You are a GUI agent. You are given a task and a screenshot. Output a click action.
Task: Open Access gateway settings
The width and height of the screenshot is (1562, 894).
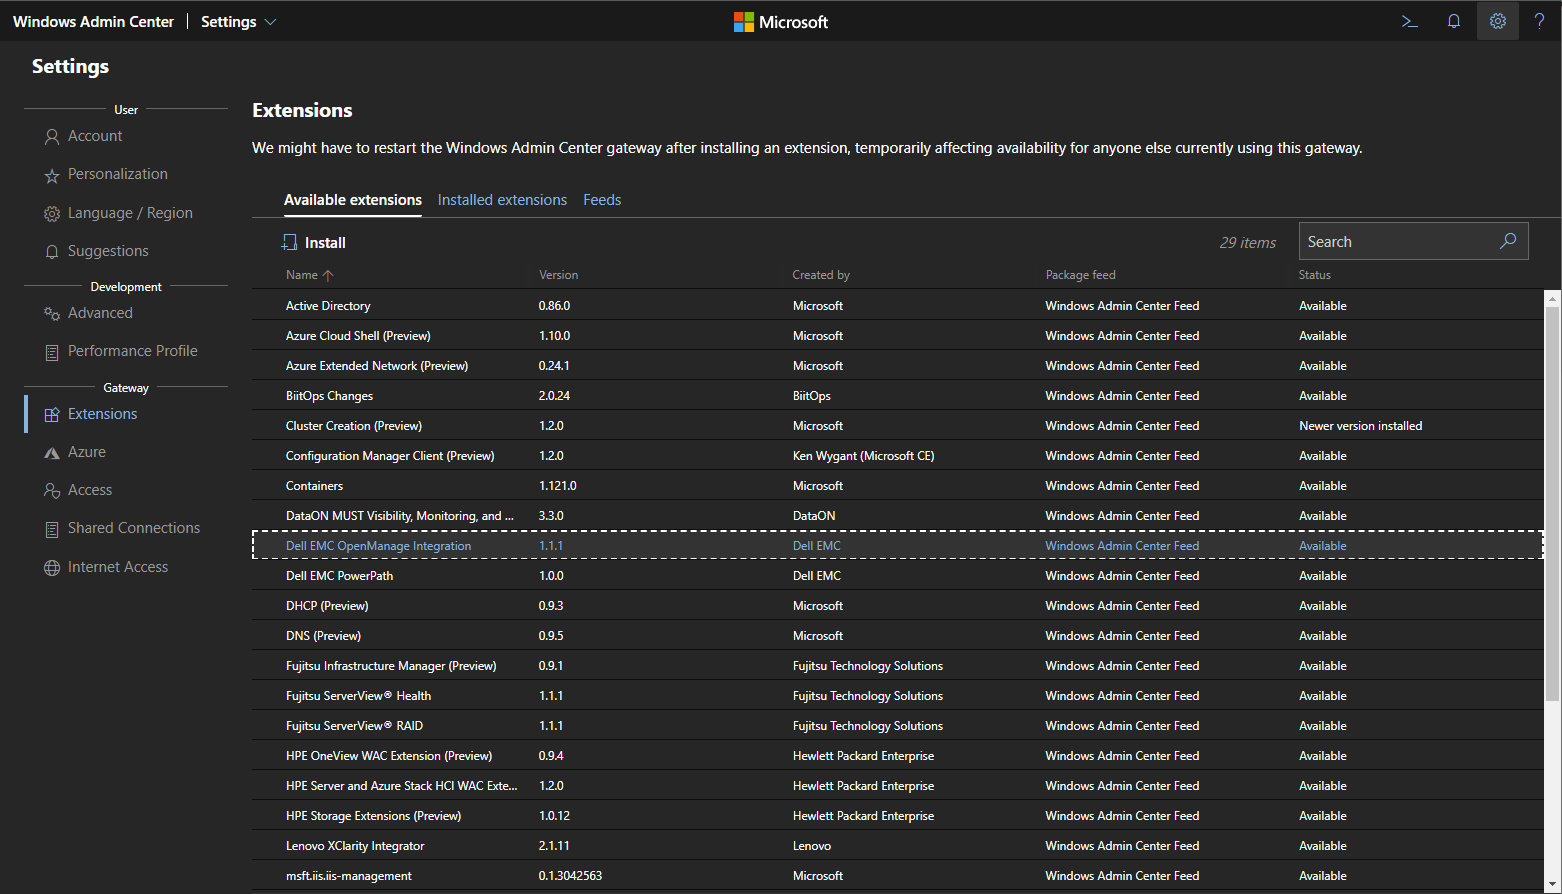[x=90, y=490]
